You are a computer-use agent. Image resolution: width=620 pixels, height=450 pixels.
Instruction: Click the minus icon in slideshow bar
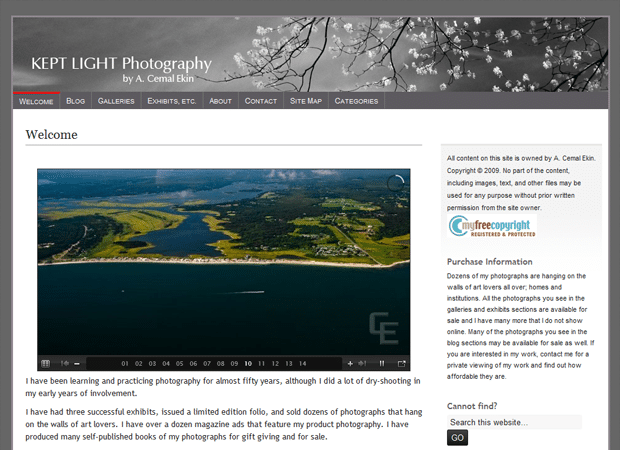77,363
